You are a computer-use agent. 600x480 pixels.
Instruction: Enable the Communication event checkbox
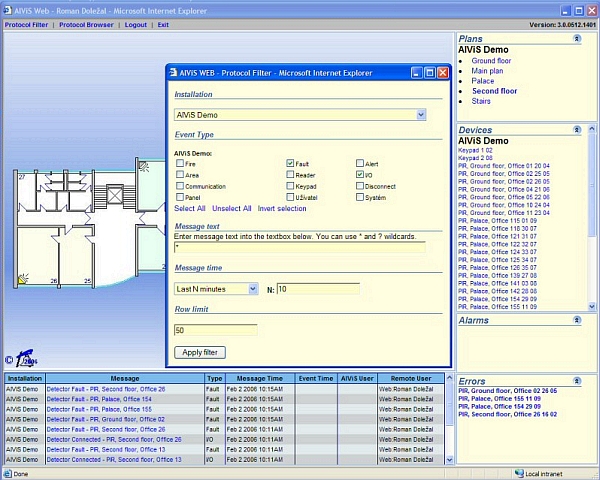coord(180,186)
